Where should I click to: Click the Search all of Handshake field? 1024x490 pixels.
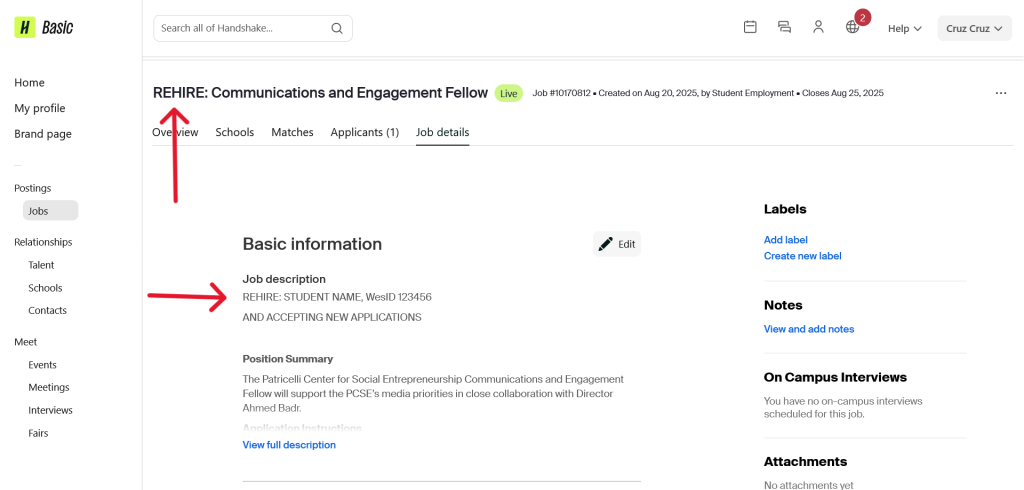click(240, 28)
